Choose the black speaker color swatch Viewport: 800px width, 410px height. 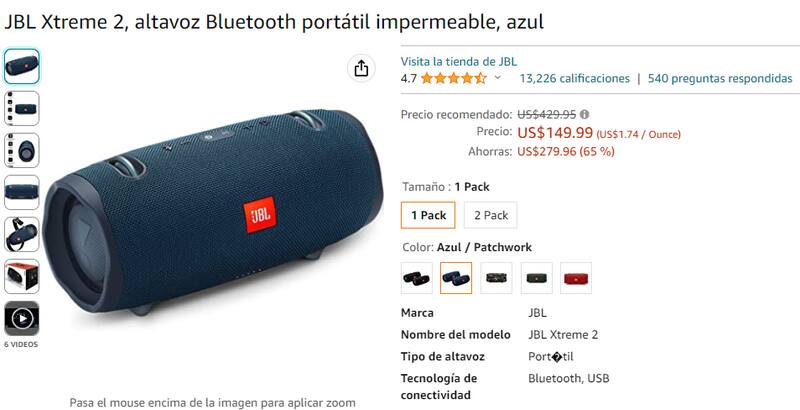click(416, 278)
